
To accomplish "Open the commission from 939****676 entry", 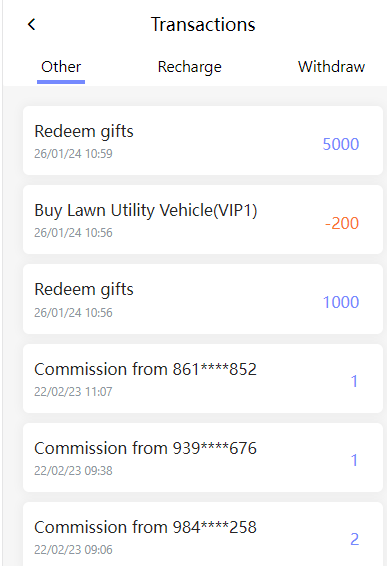I will [x=203, y=457].
